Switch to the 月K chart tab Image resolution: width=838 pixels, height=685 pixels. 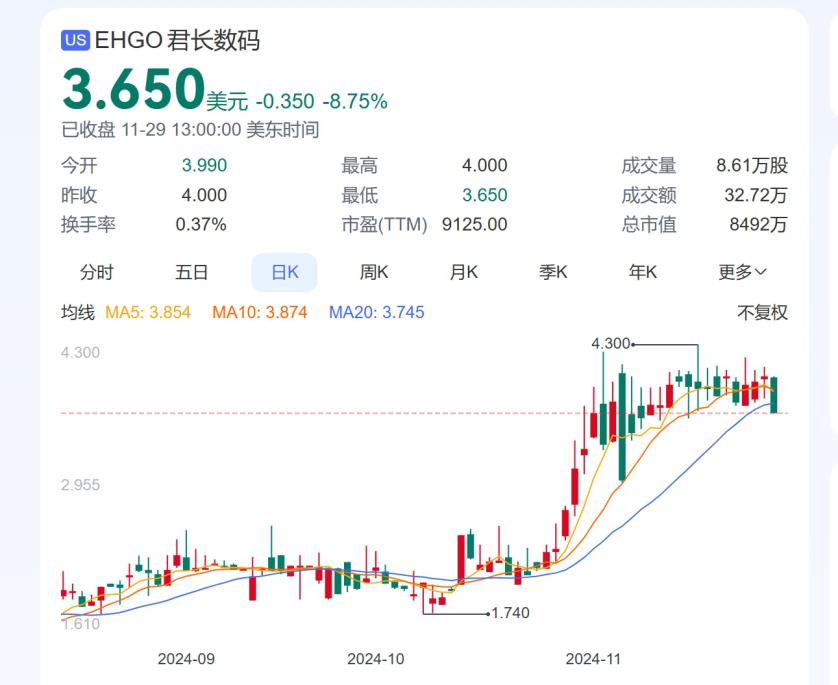(463, 273)
